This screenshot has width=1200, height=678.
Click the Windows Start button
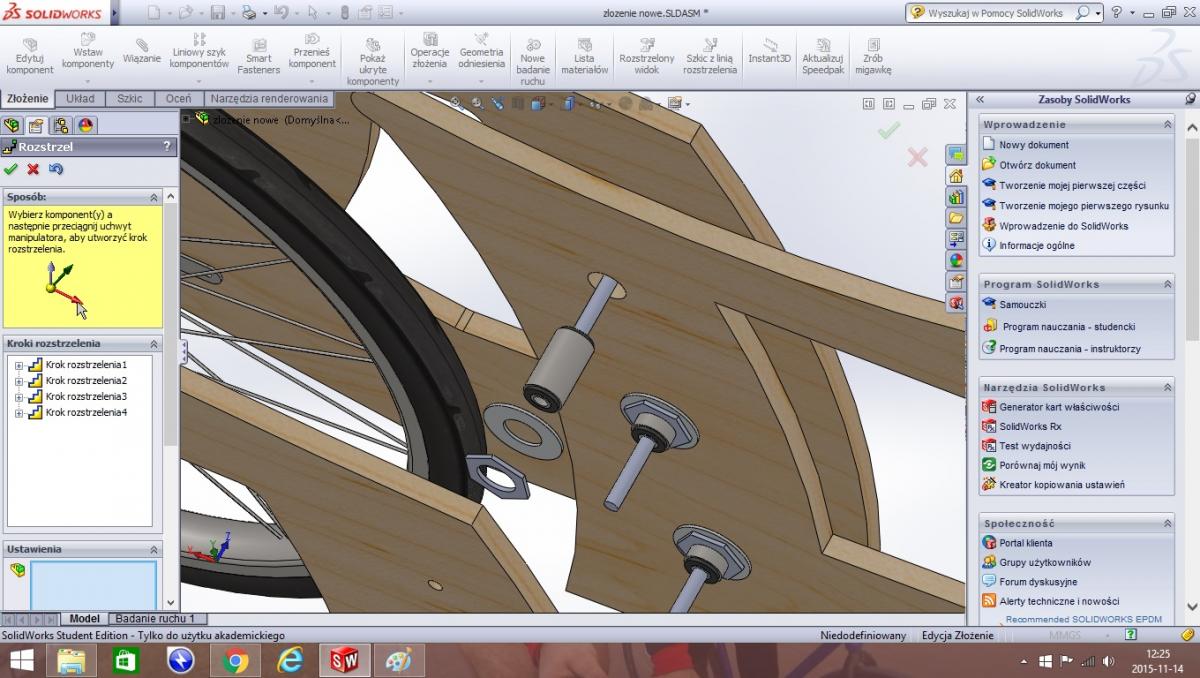pos(22,660)
